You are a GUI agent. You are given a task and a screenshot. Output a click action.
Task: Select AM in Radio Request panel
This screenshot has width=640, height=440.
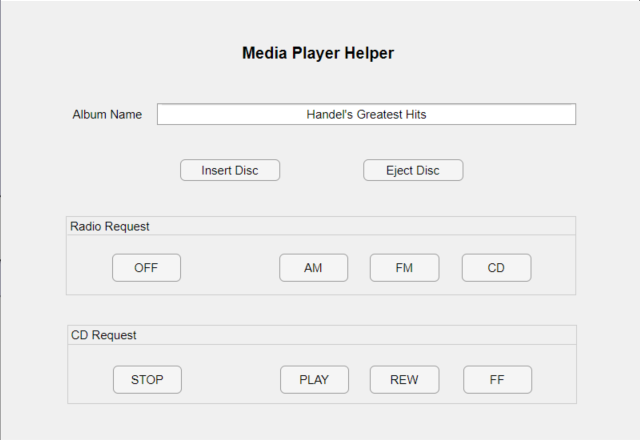coord(313,268)
